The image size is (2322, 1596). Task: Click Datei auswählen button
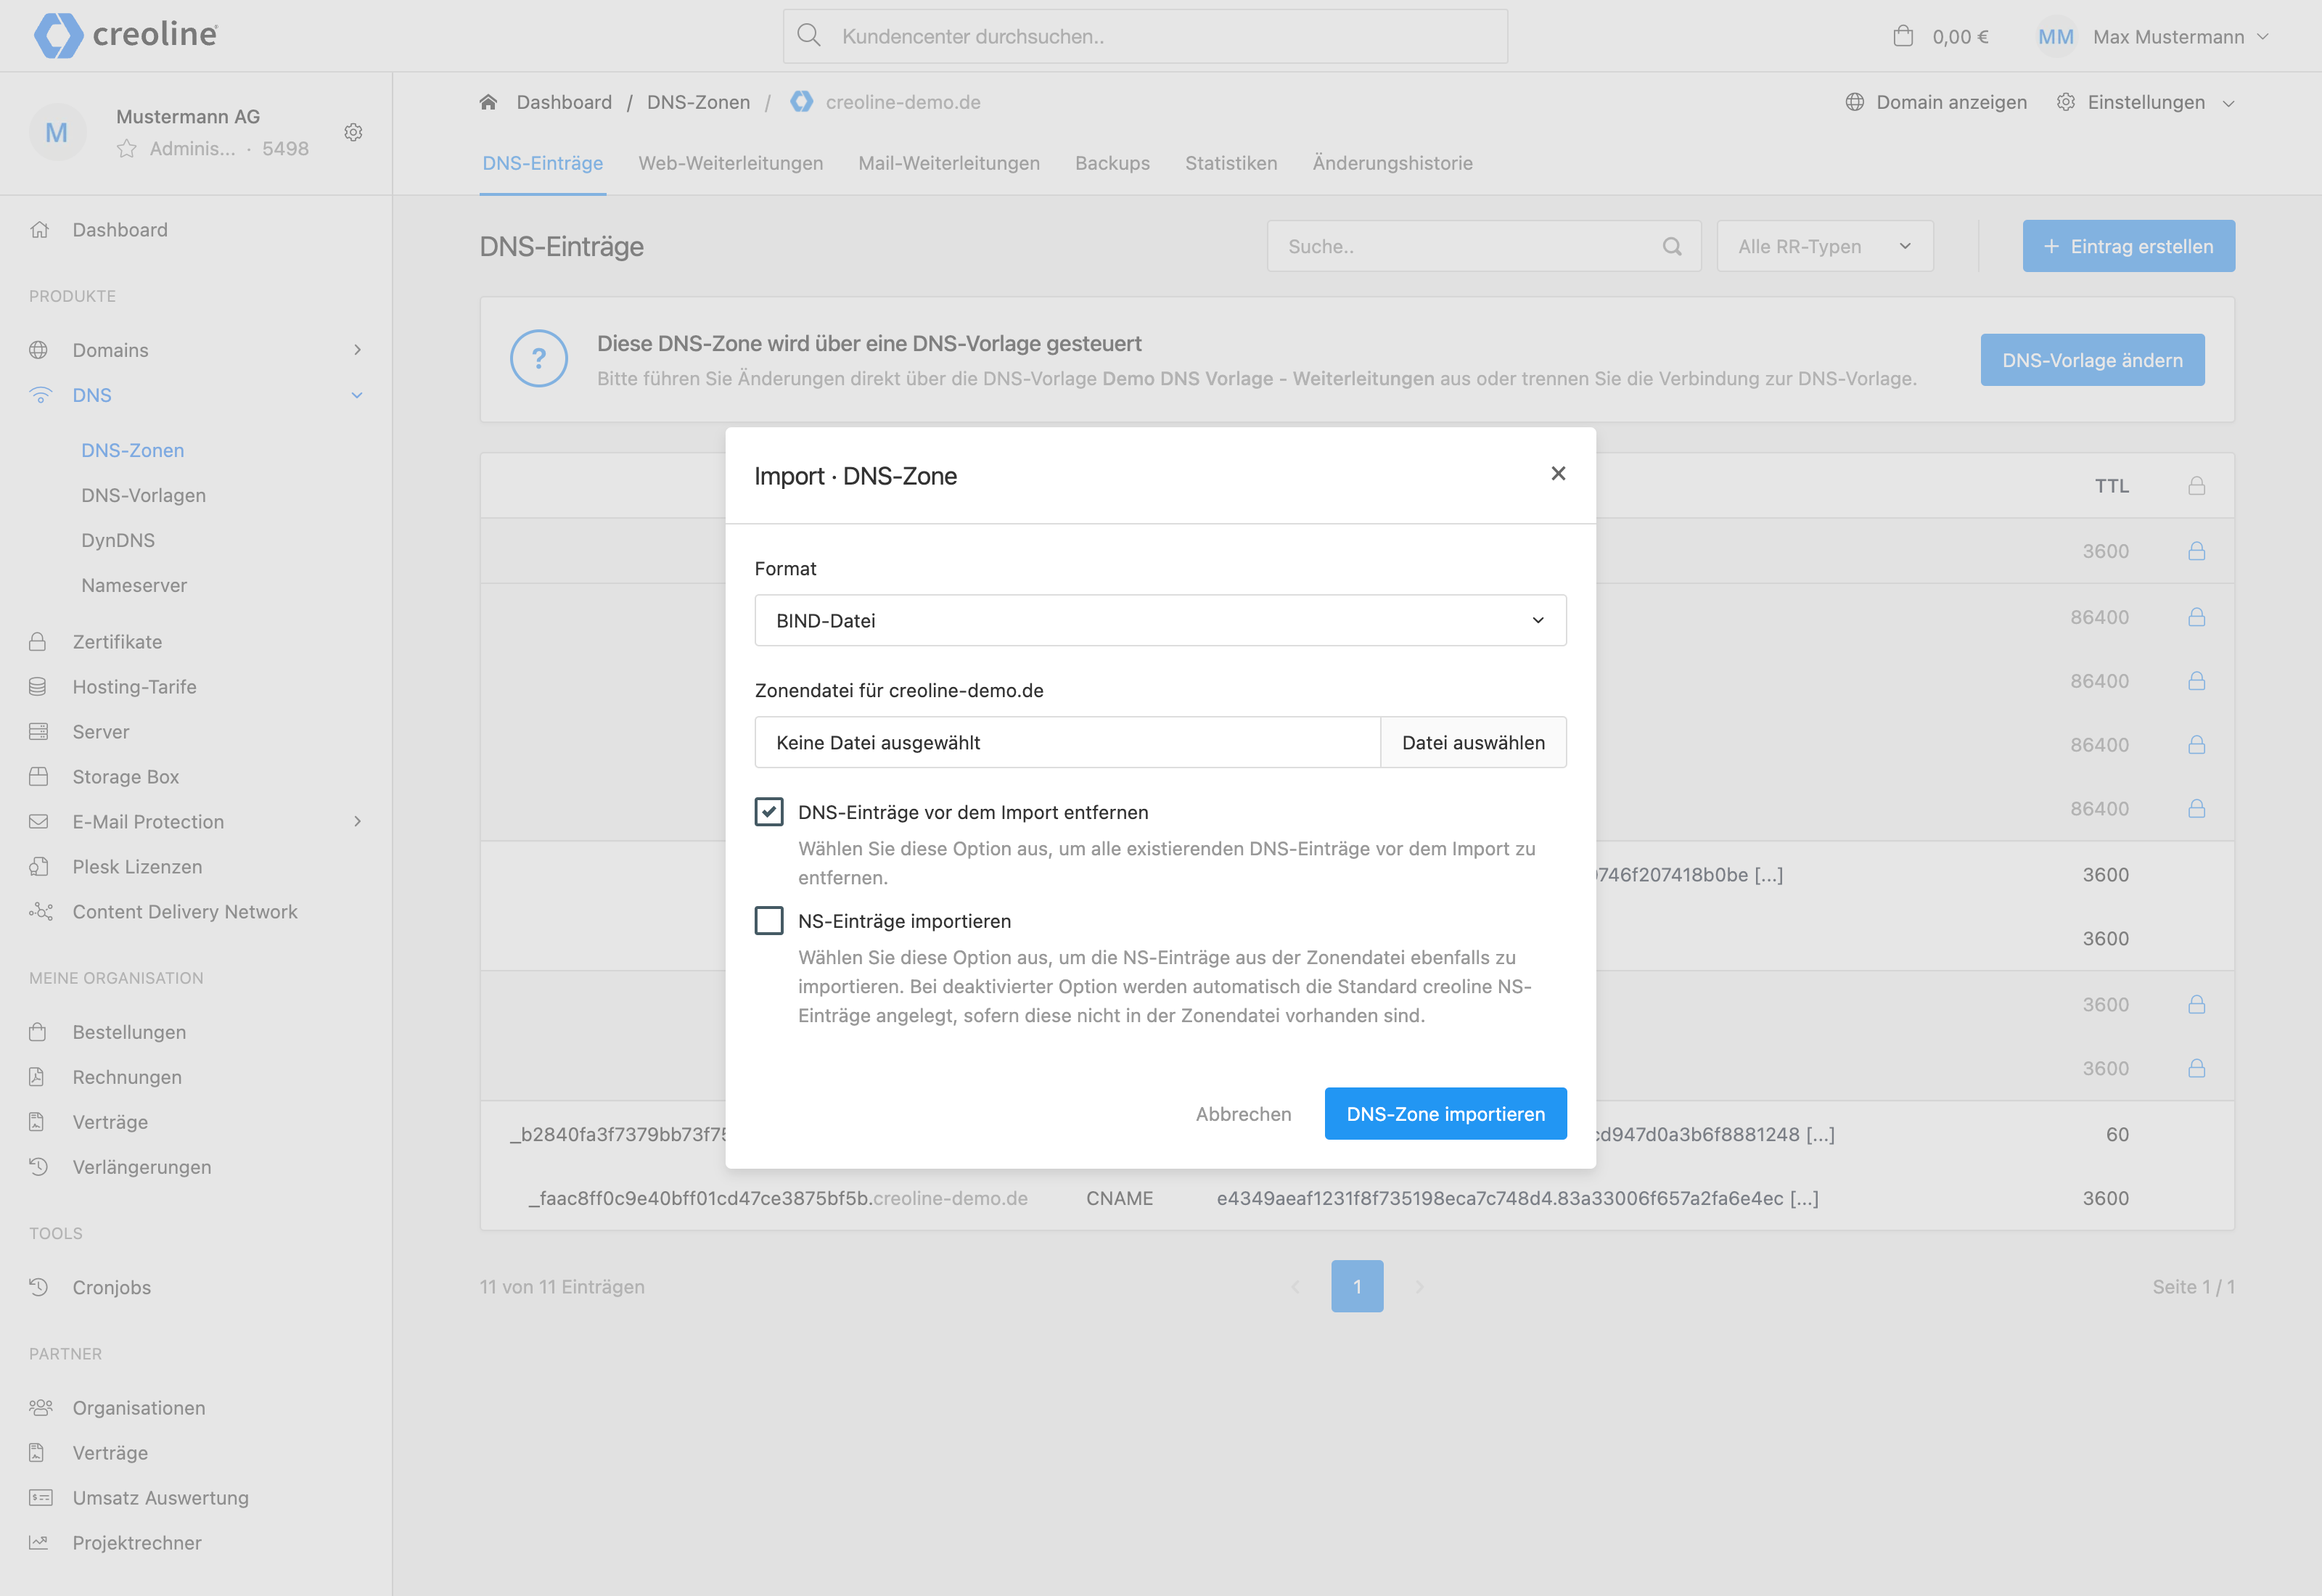click(1473, 743)
